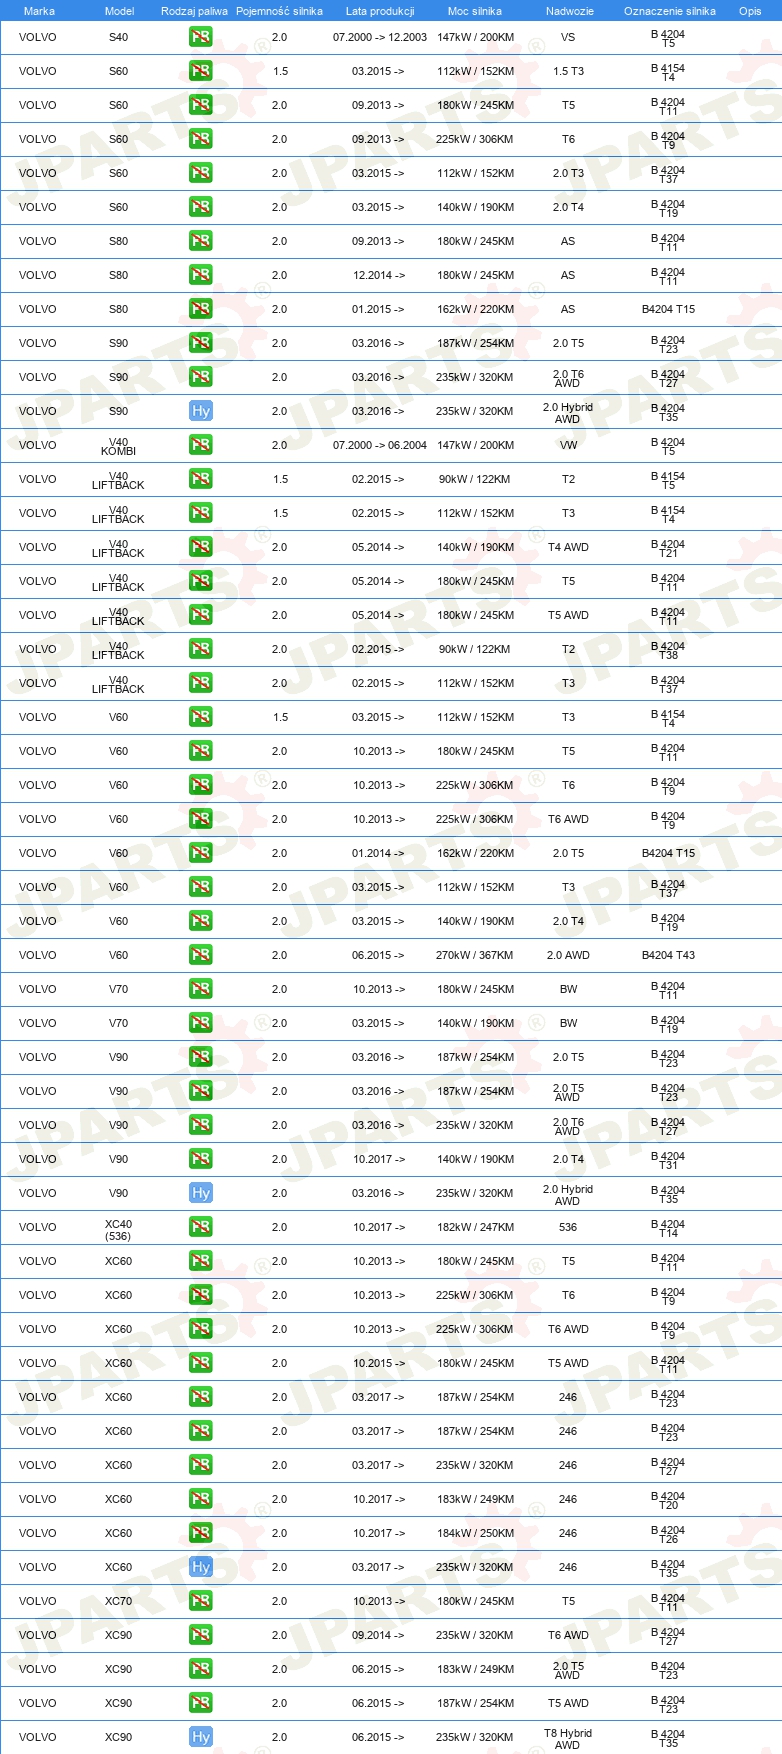Click the Lata produkcji column header

[380, 11]
